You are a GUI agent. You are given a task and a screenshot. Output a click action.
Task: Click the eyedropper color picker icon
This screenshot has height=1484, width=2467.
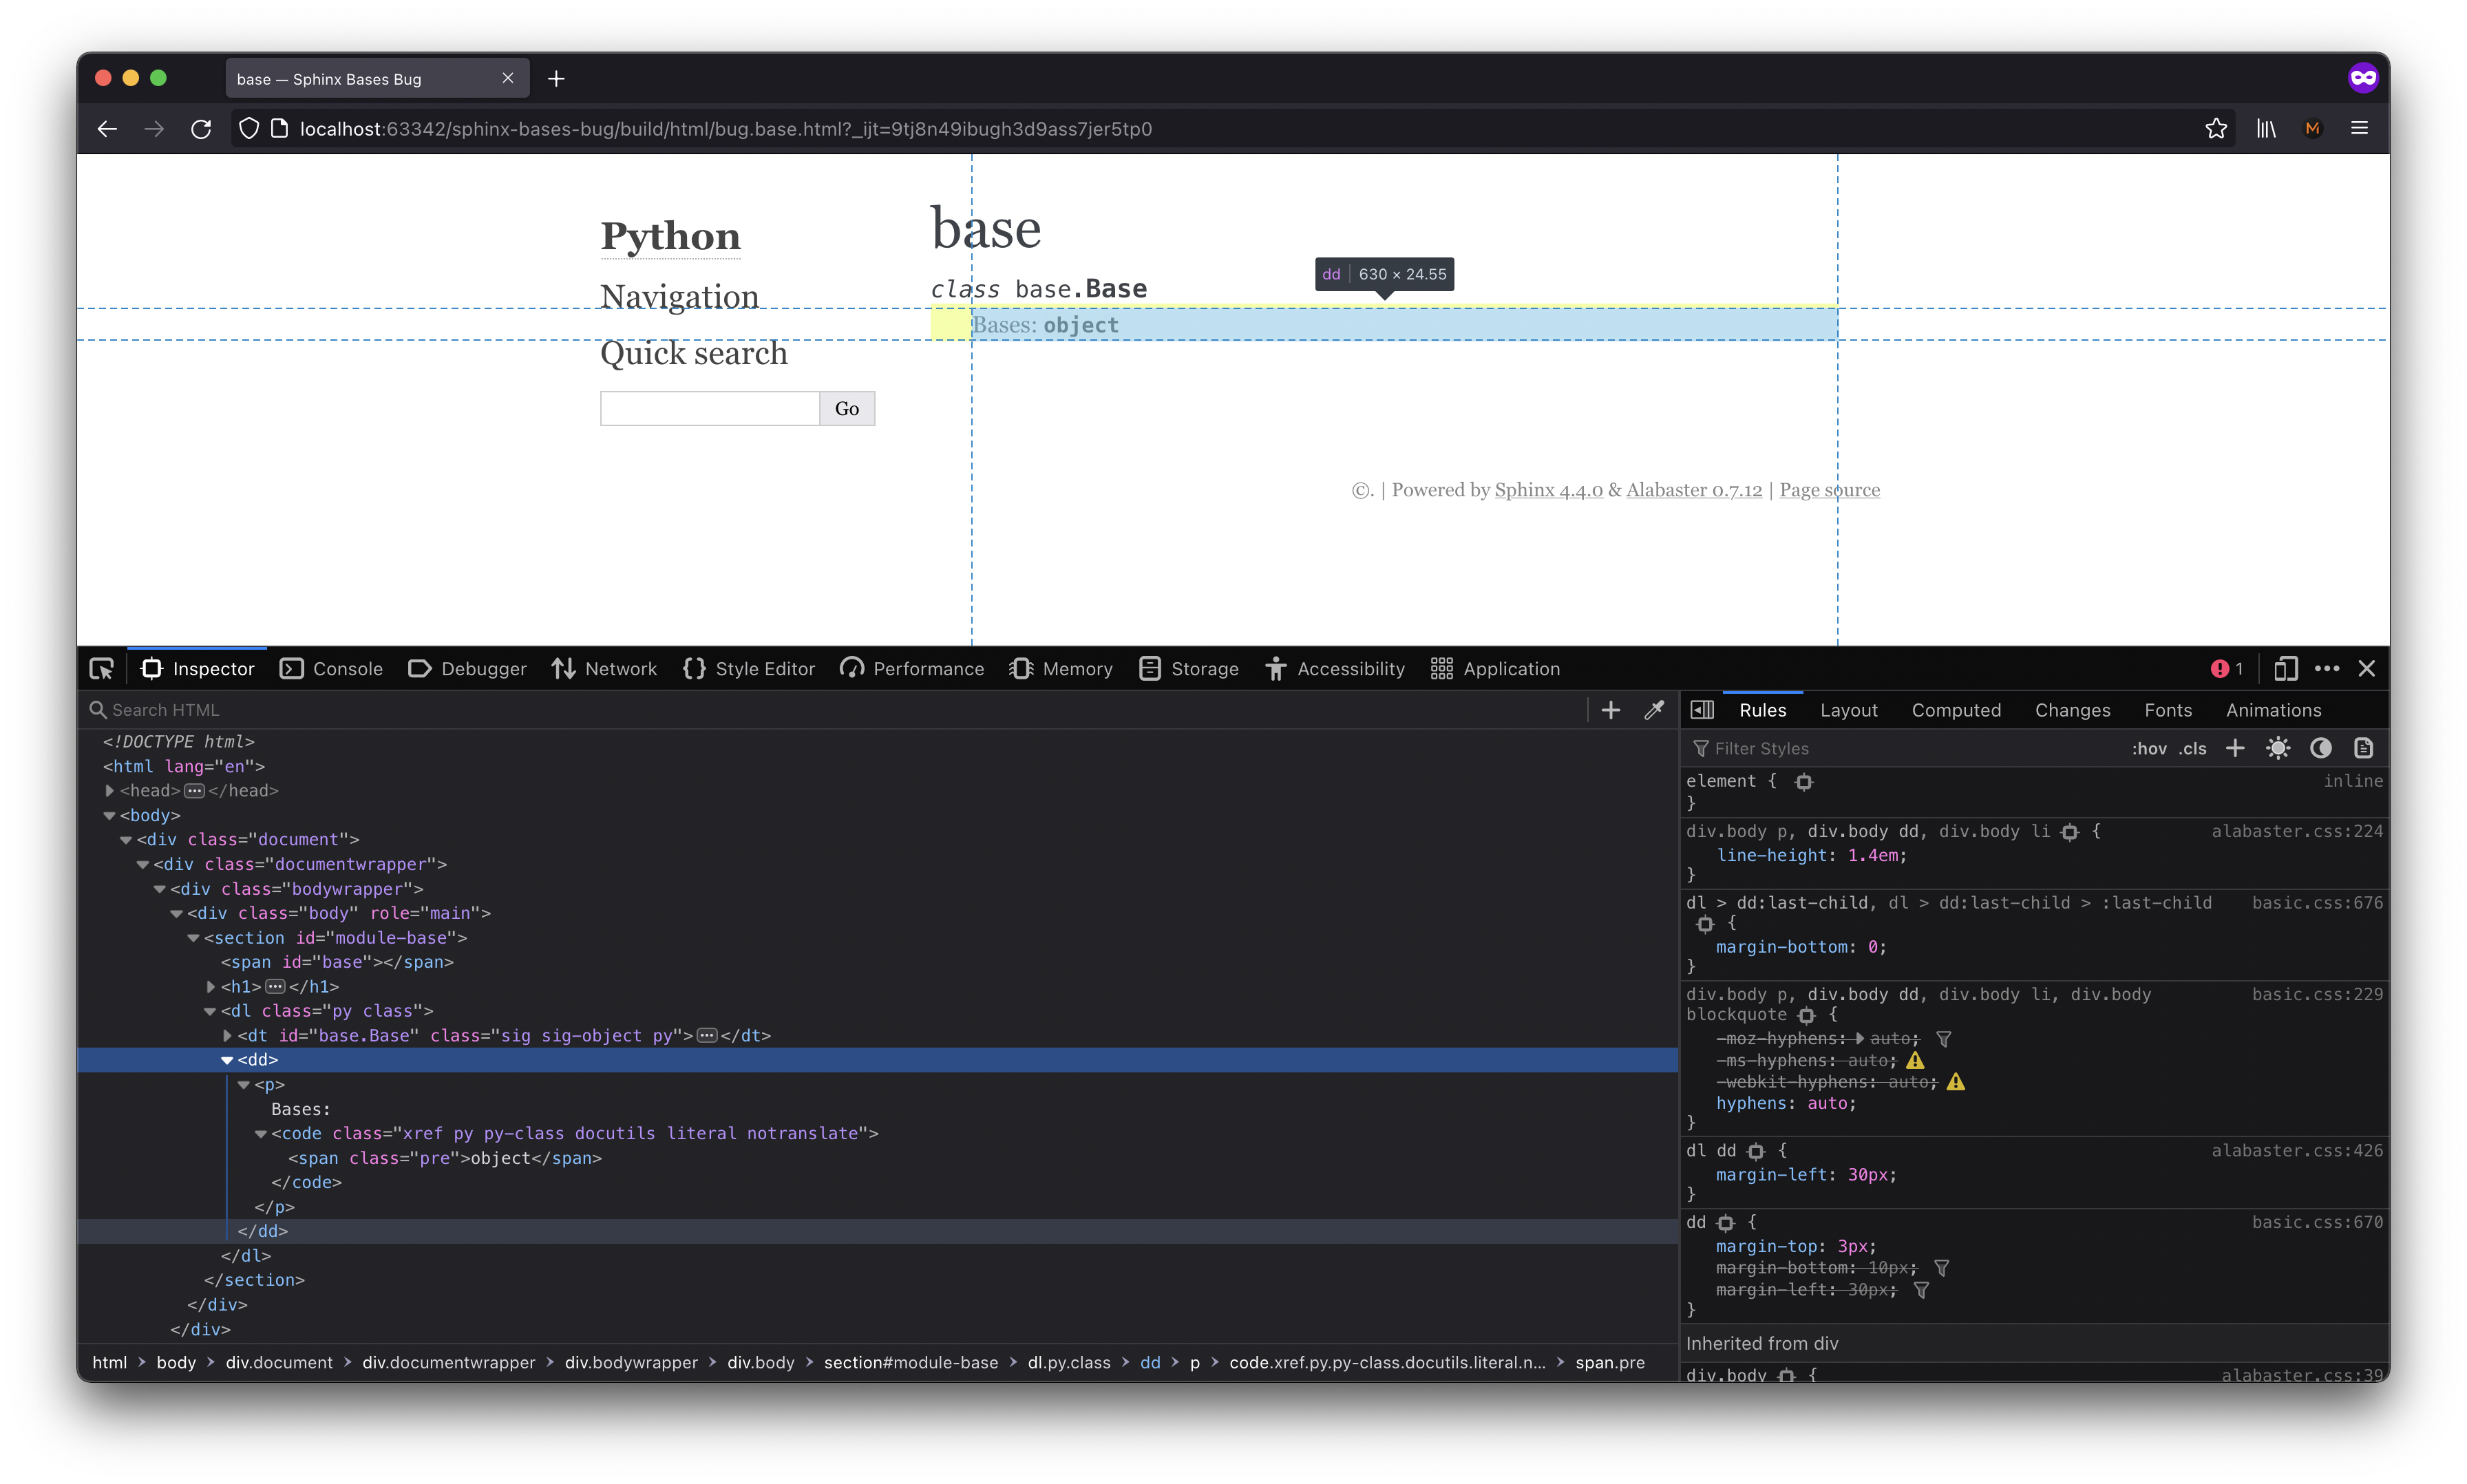coord(1654,710)
